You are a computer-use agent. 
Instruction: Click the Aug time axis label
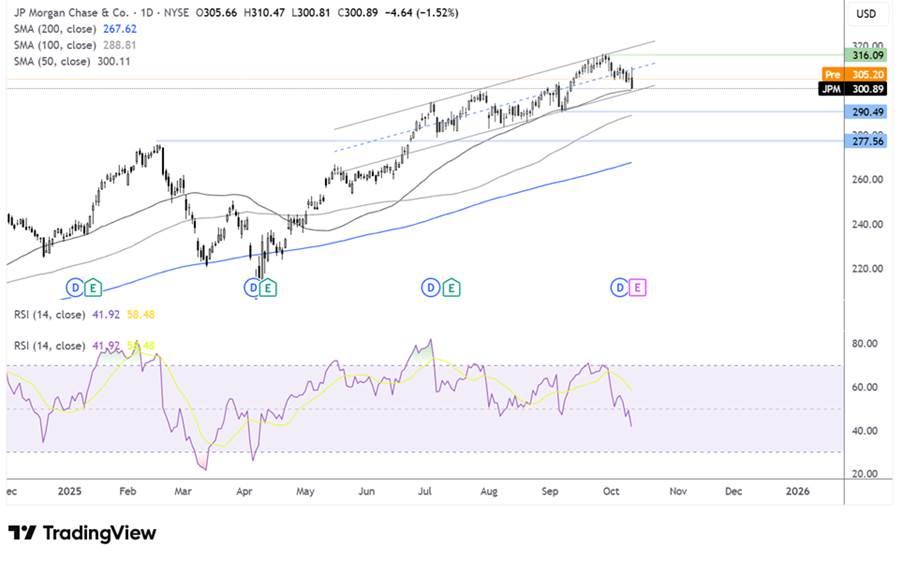coord(488,491)
